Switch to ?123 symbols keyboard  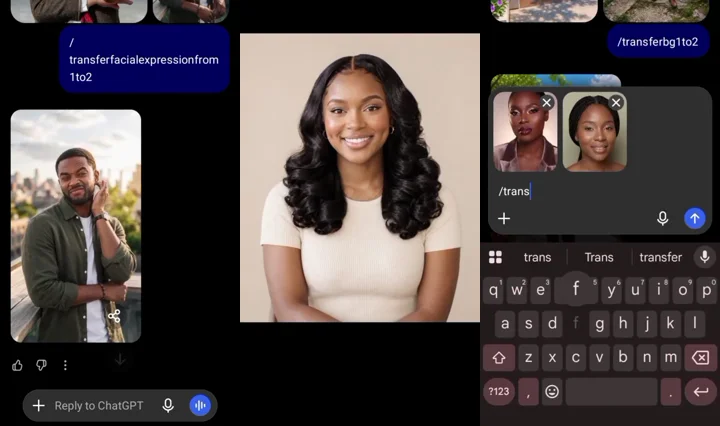[499, 392]
